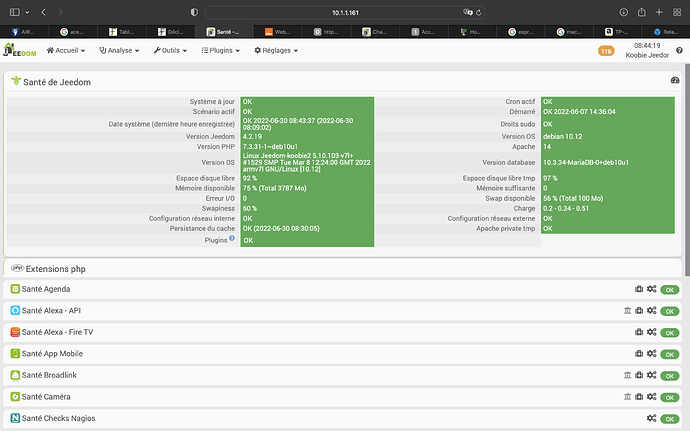Screen dimensions: 690x431
Task: Click the OK badge for Santé Caméra
Action: 670,398
